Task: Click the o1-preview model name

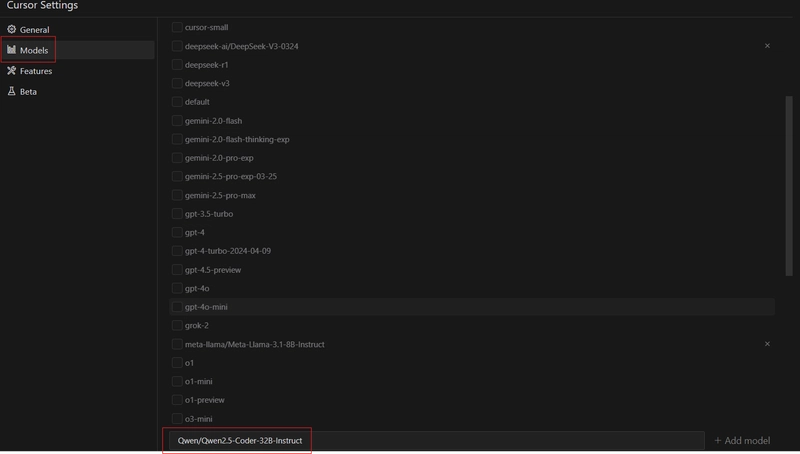Action: coord(205,400)
